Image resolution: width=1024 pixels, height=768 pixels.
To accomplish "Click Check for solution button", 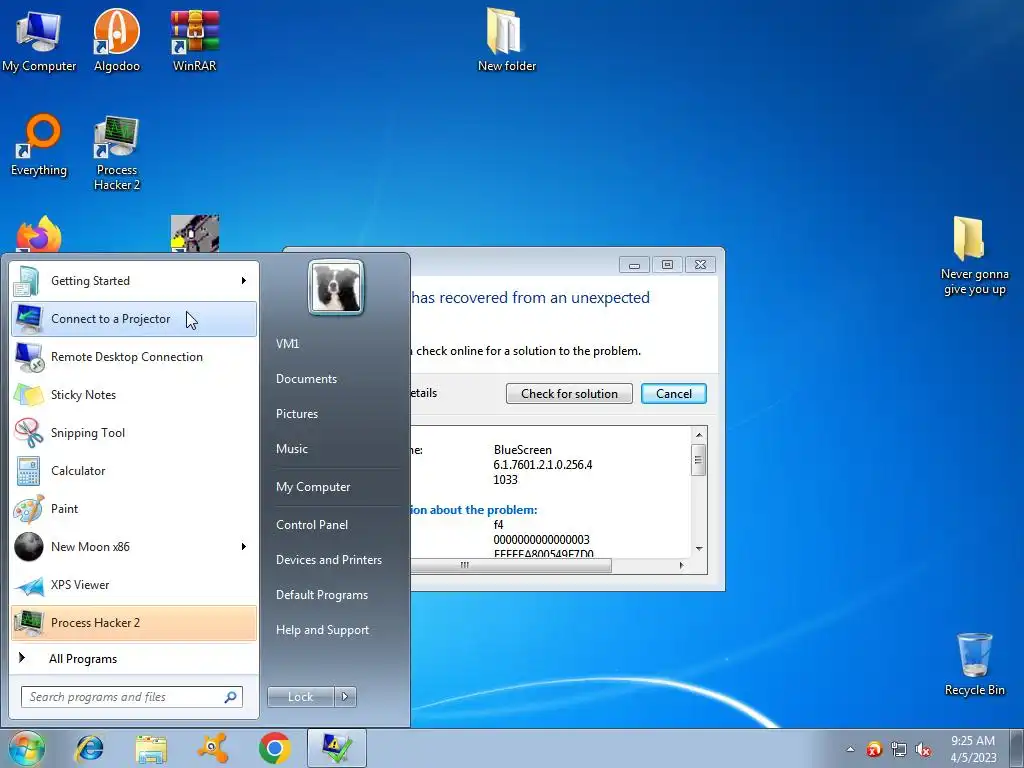I will click(569, 394).
